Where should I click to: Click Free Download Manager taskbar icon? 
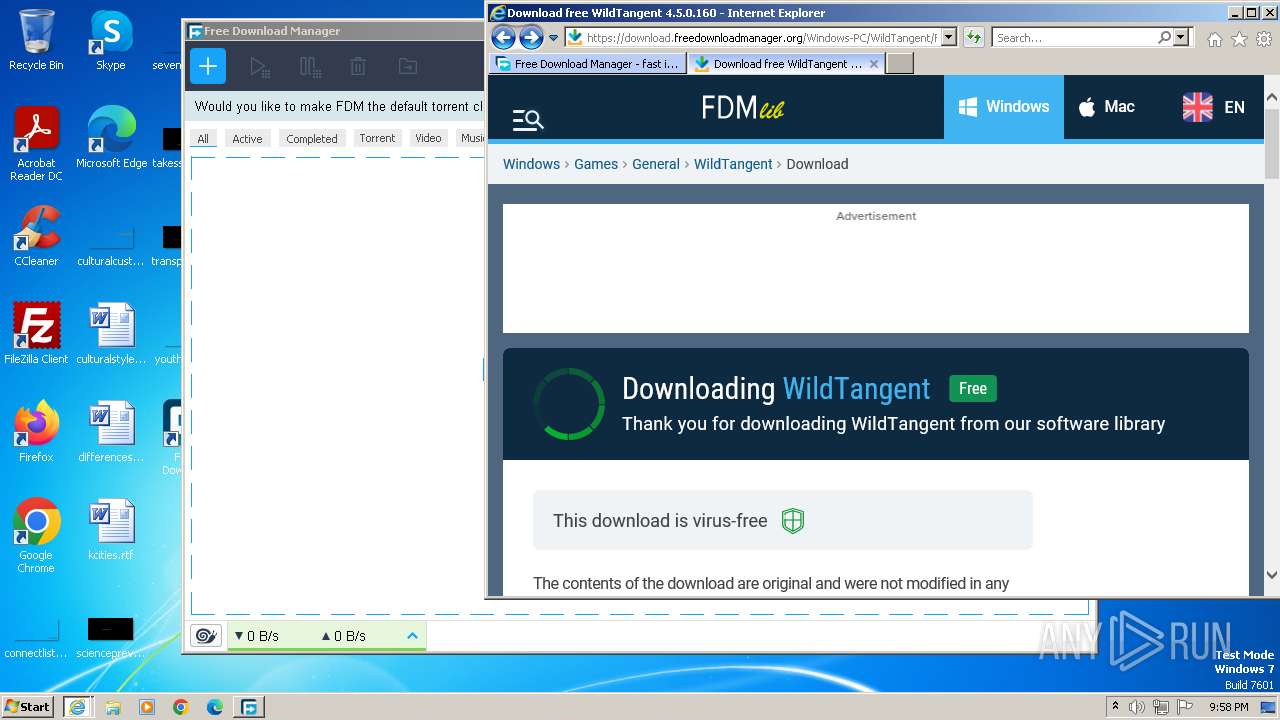click(x=249, y=706)
